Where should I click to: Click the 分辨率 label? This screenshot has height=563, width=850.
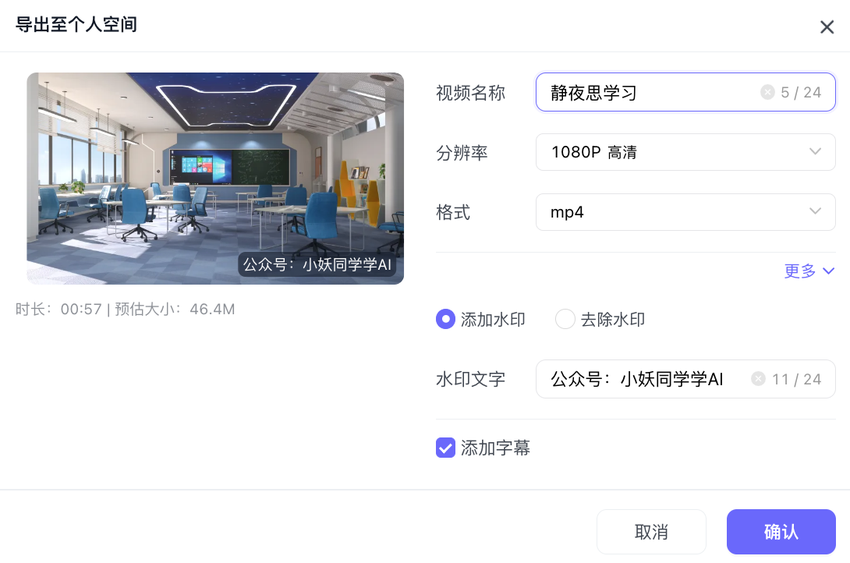462,153
